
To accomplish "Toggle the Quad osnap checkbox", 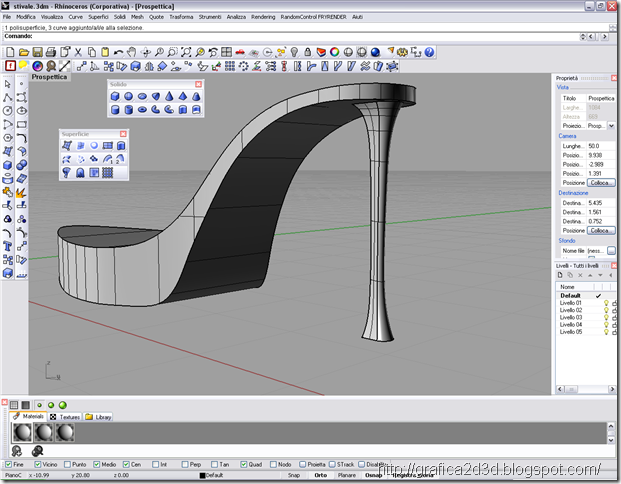I will pyautogui.click(x=244, y=464).
